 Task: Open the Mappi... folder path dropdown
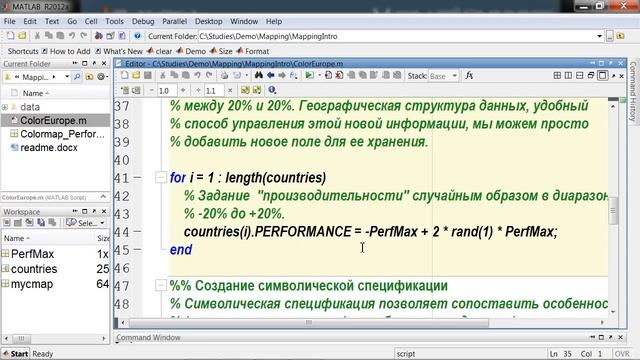[x=67, y=77]
